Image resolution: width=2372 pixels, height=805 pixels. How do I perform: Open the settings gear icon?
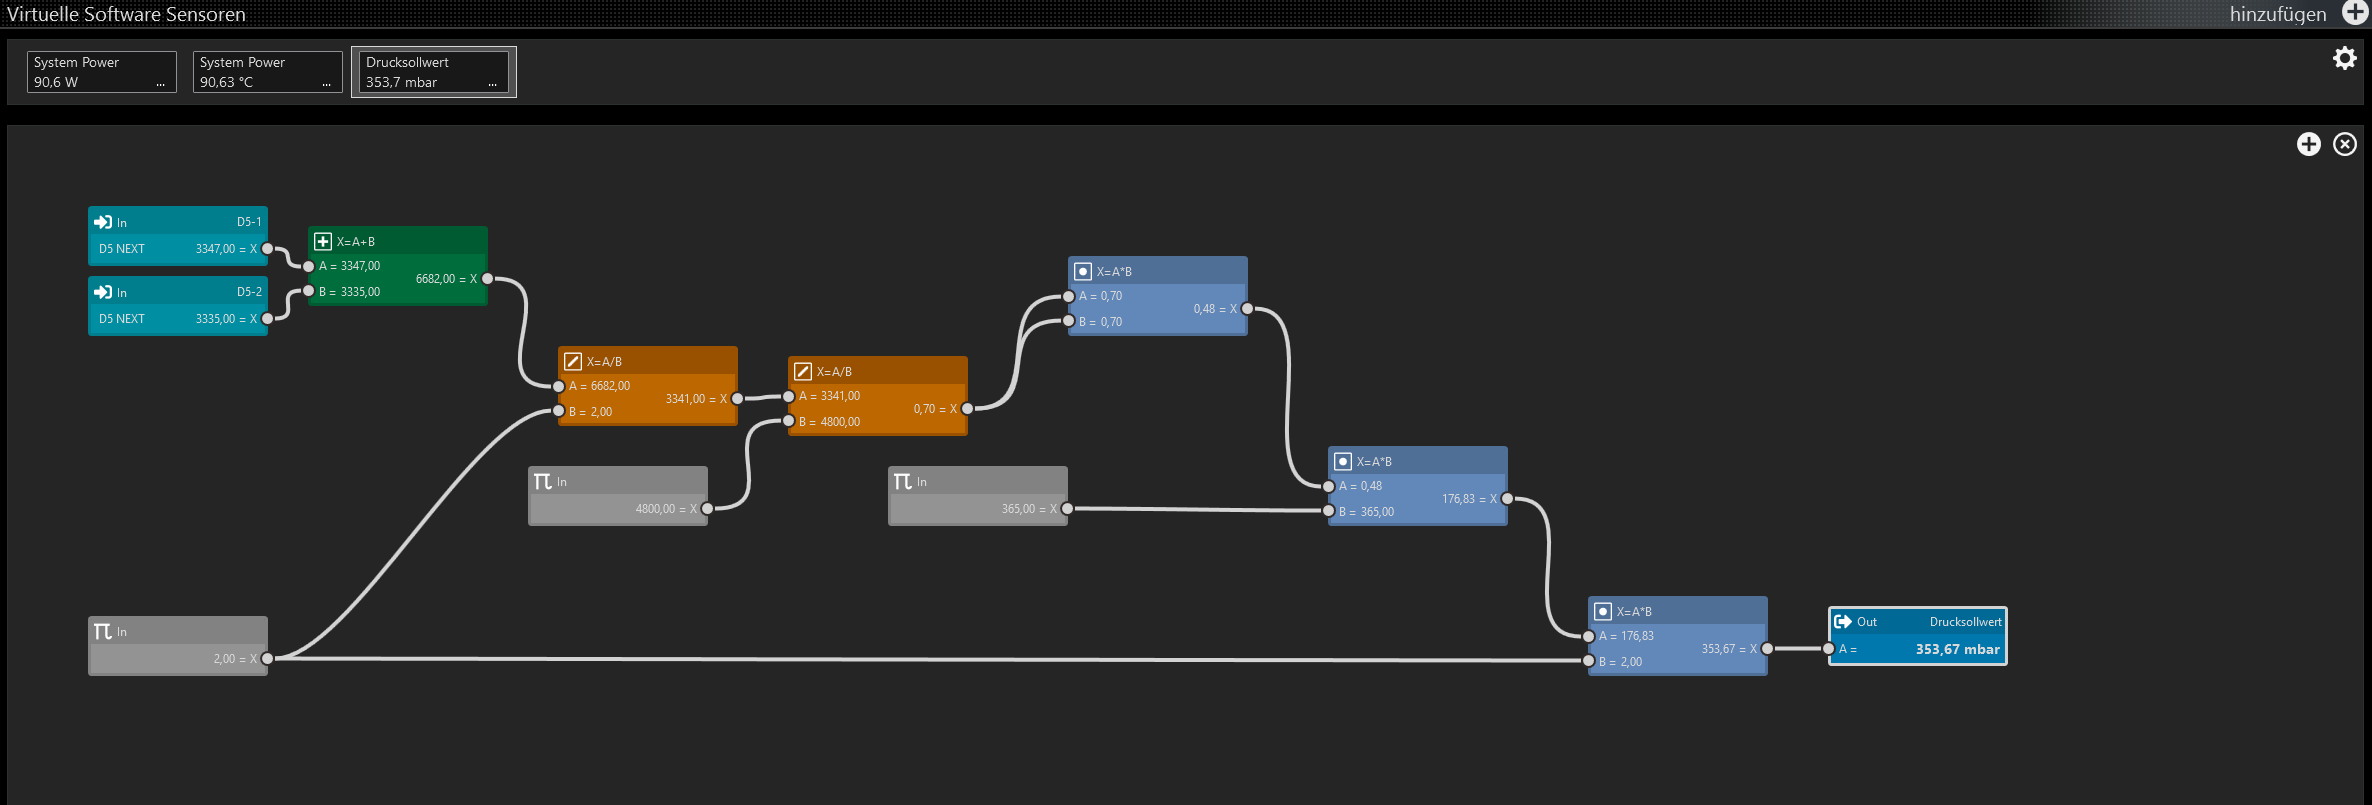point(2344,58)
